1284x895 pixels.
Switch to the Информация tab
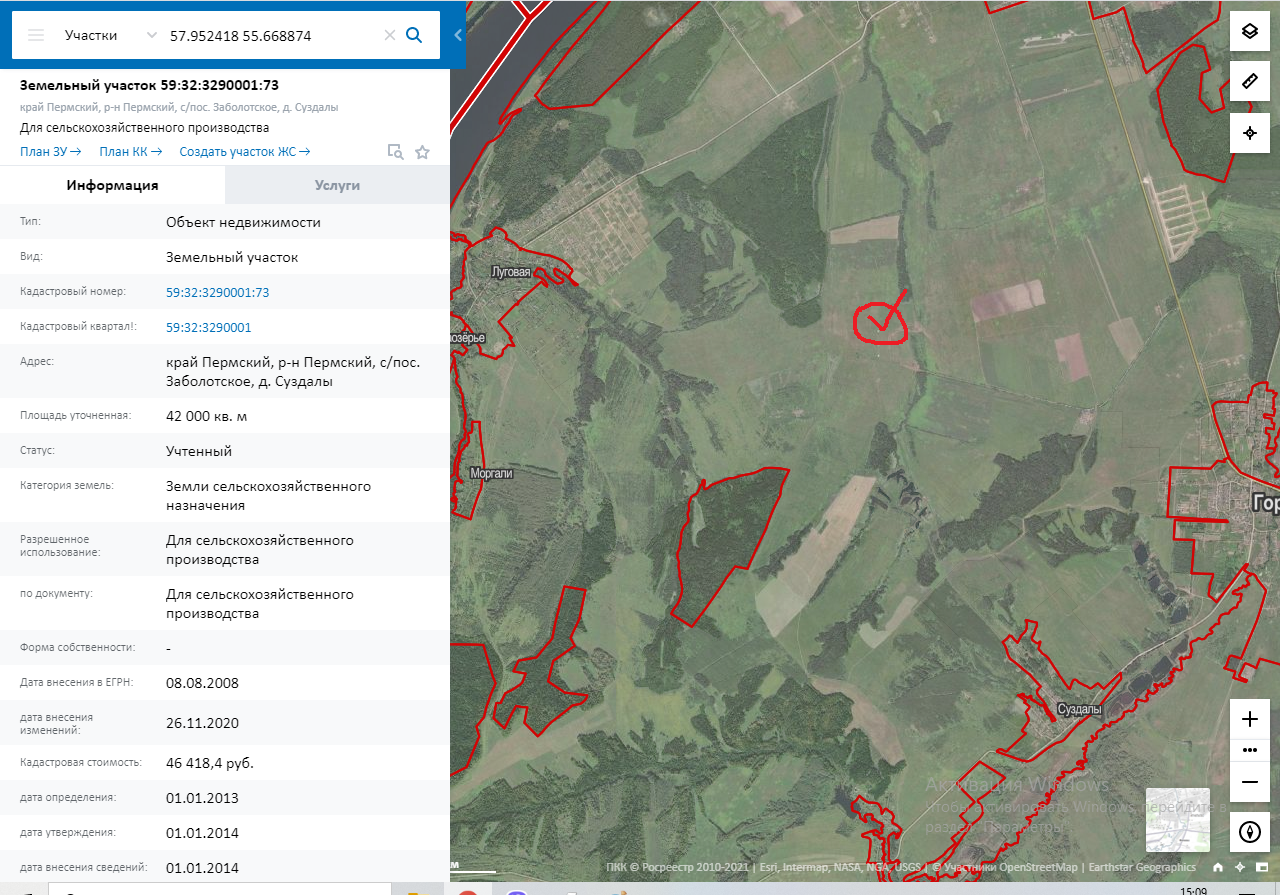coord(112,185)
